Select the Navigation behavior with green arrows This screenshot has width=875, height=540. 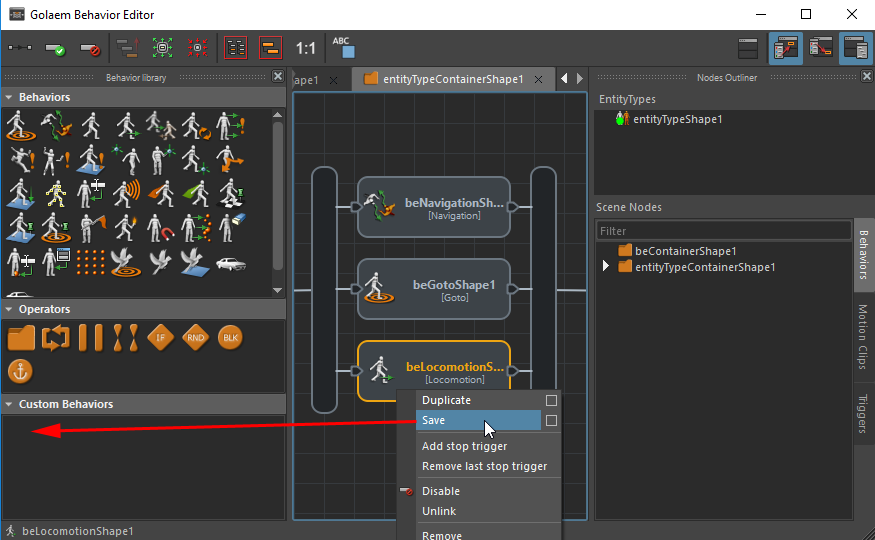tap(56, 126)
